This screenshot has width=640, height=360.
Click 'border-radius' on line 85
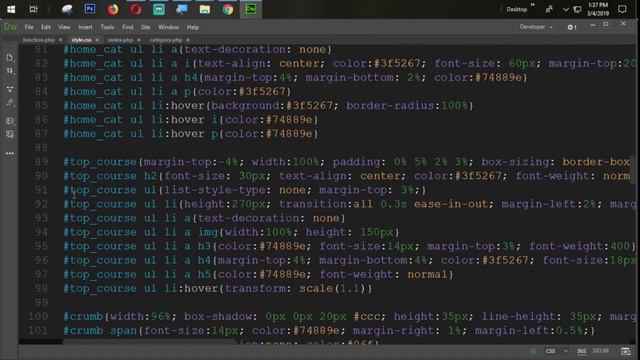[390, 106]
